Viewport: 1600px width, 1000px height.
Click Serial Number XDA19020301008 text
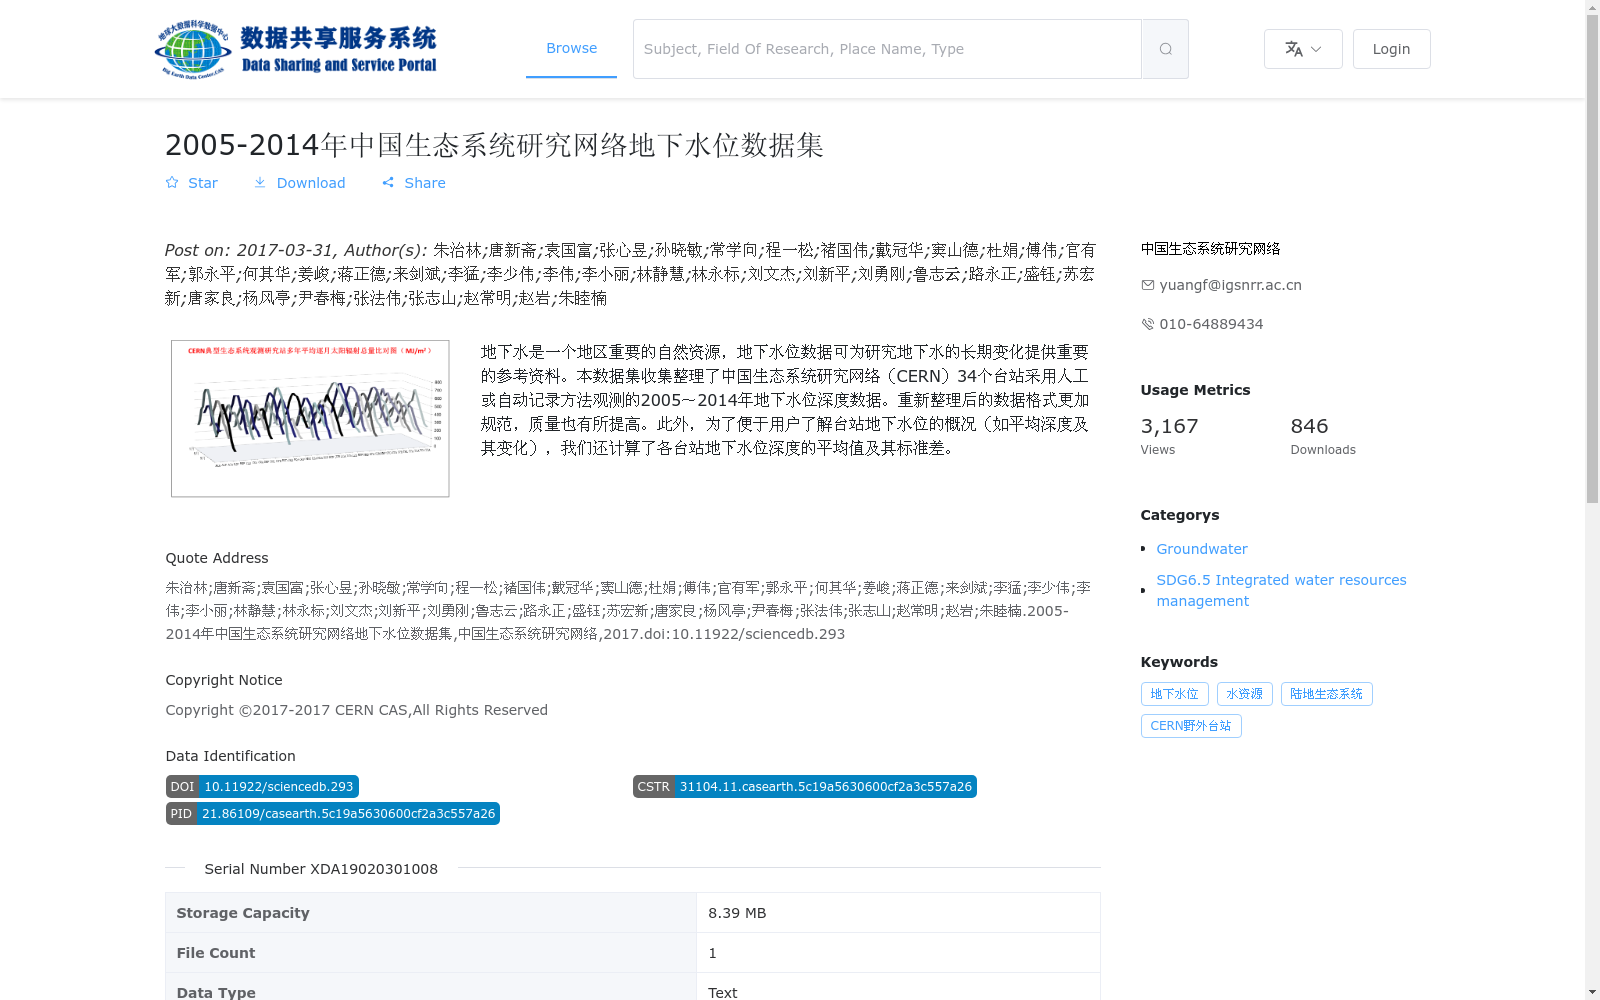pos(321,869)
